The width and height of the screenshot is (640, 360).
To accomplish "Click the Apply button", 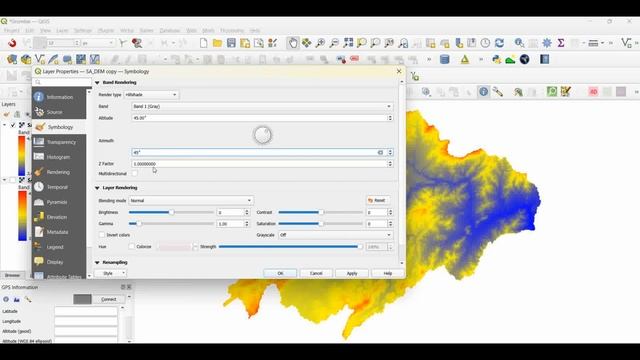I will pos(352,273).
